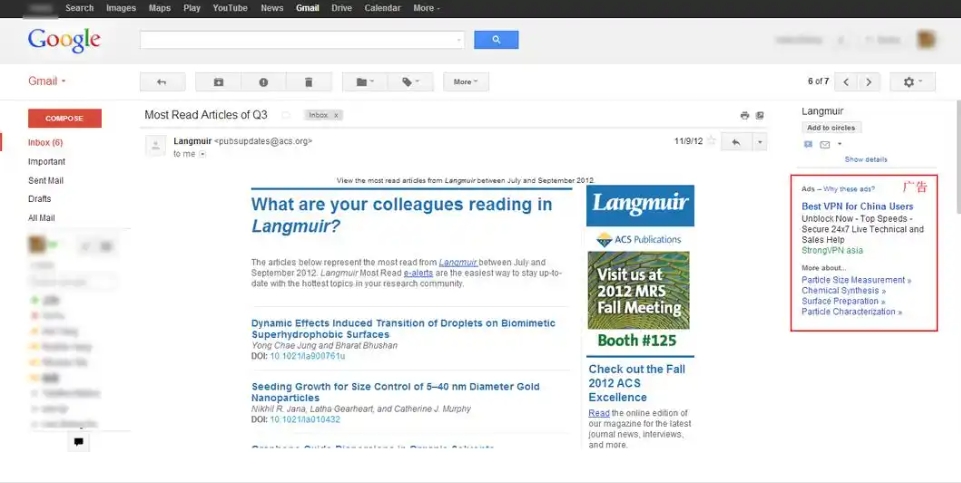
Task: Click Read link for online edition
Action: coord(599,413)
